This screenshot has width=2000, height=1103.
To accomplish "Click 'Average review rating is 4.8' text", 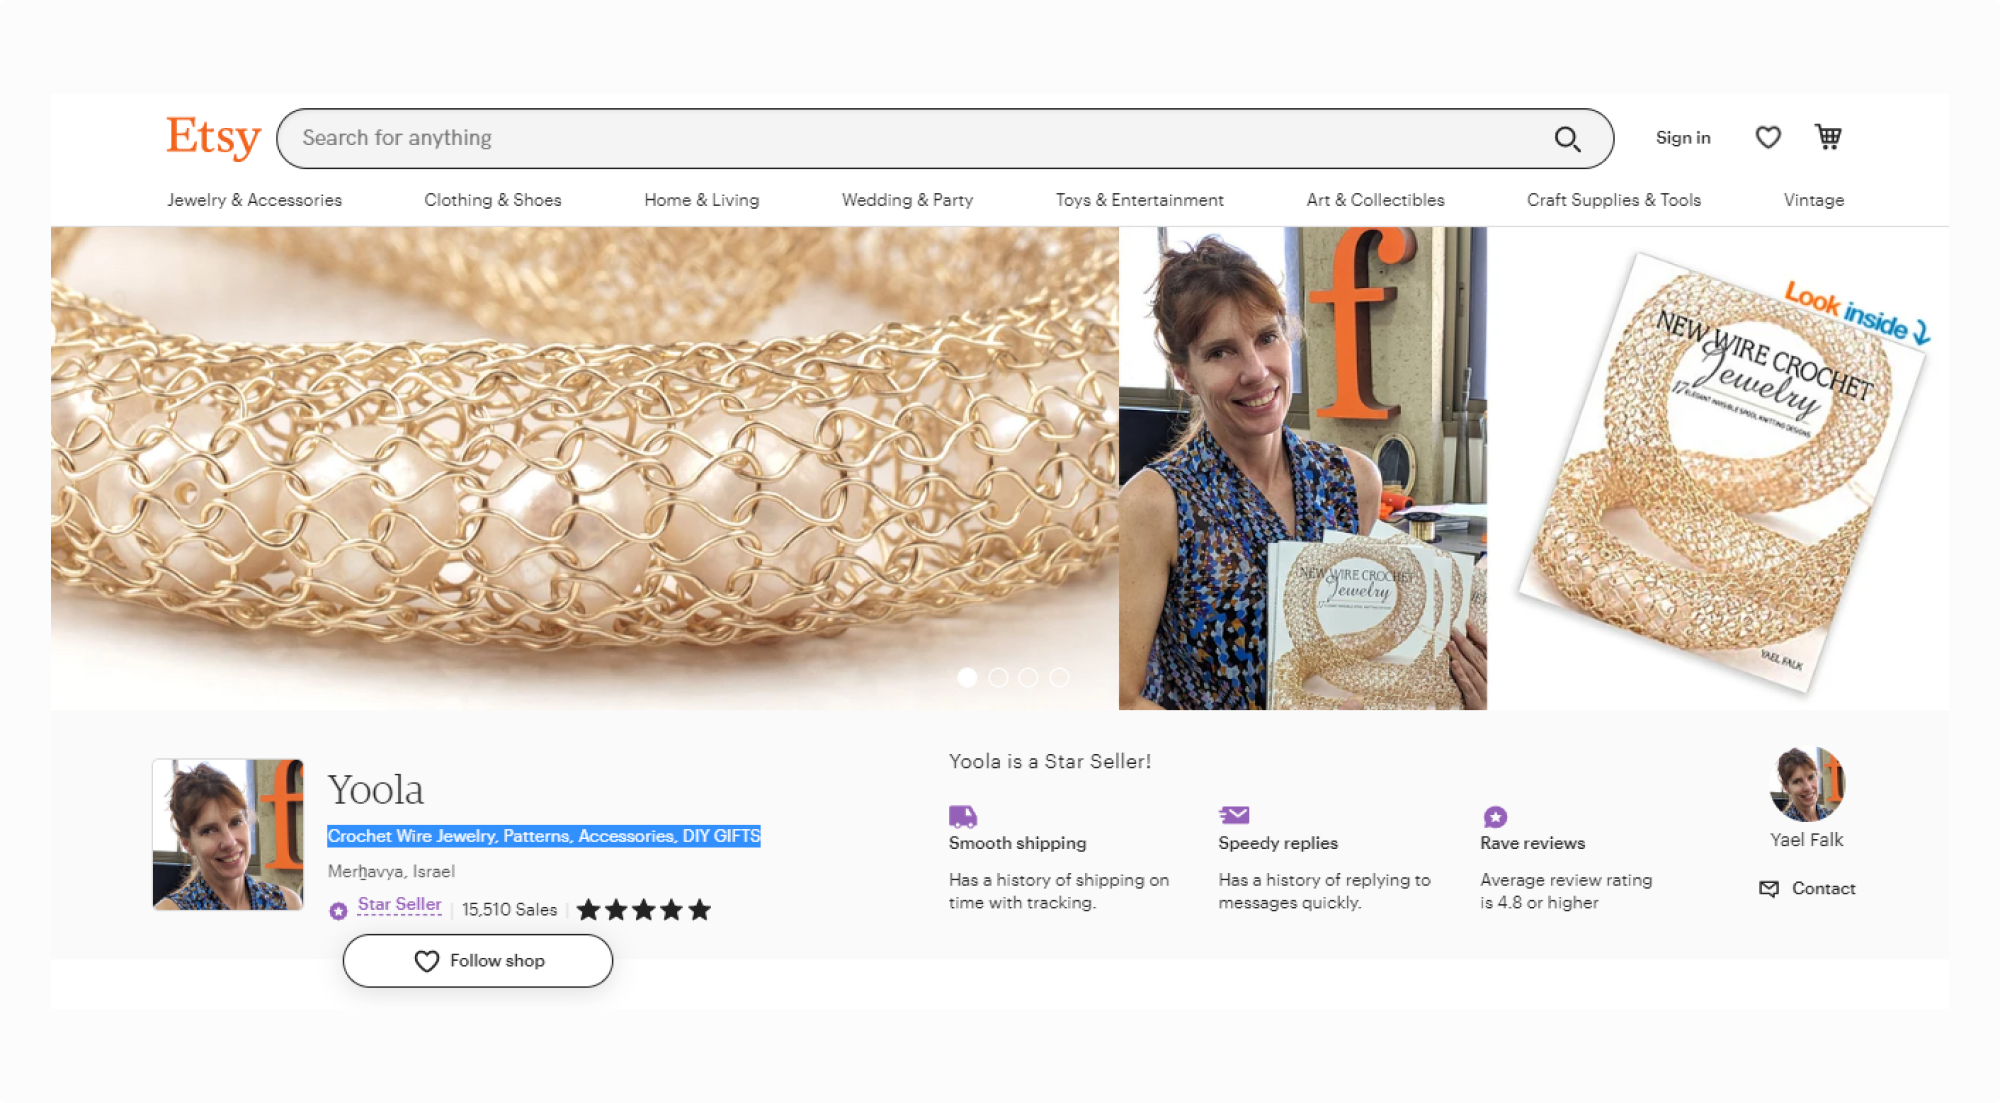I will tap(1566, 891).
